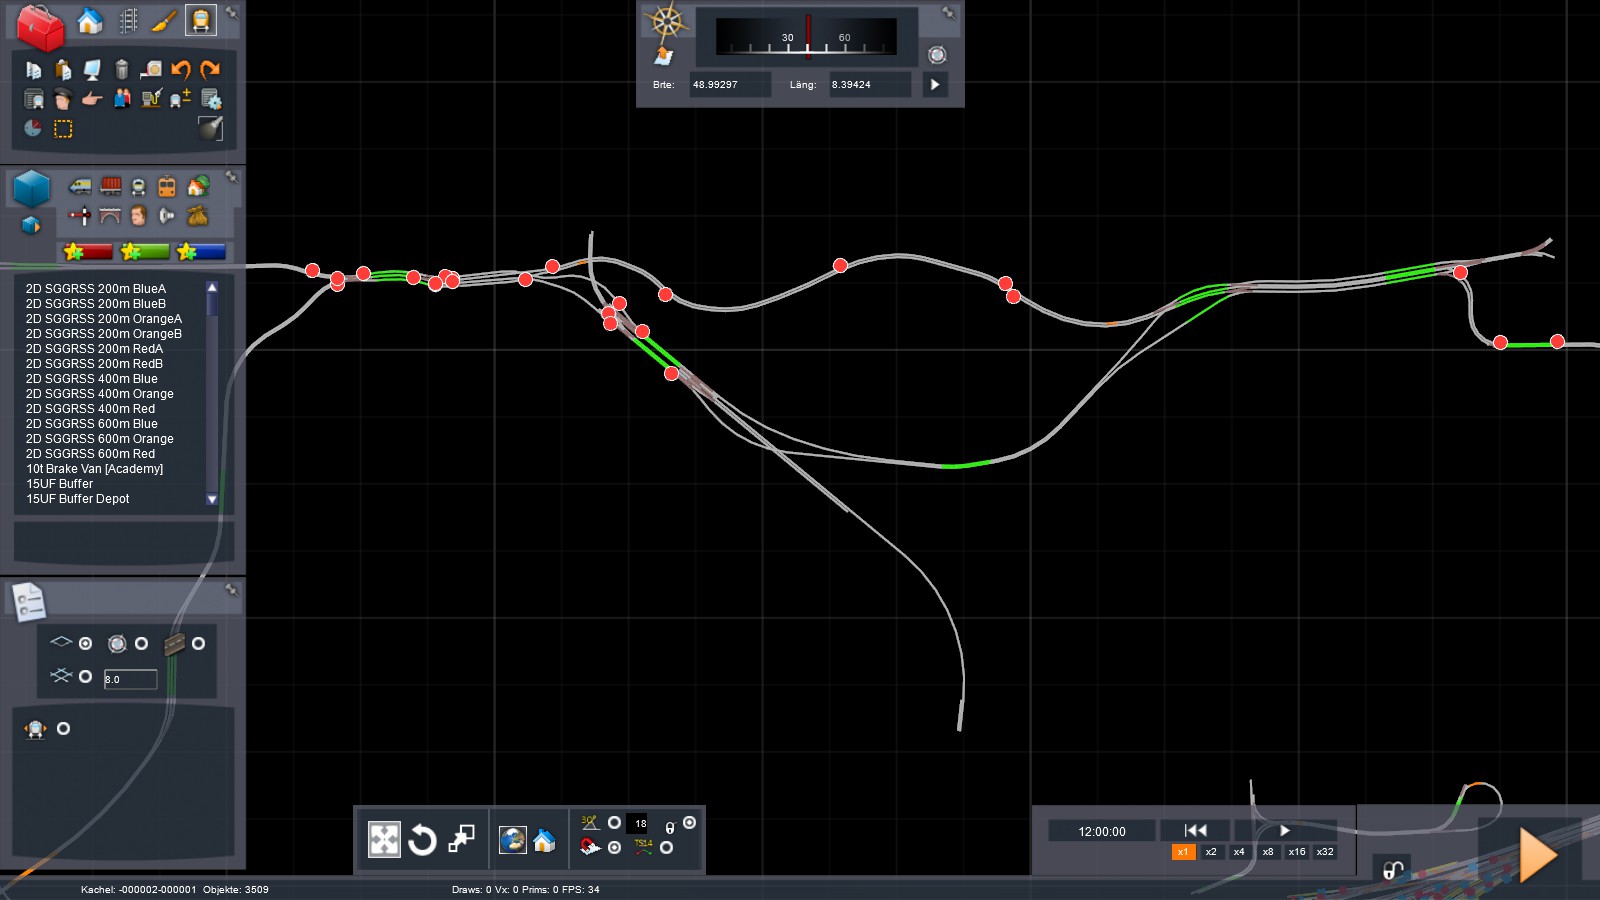Pin the options panel with pushpin
Image resolution: width=1600 pixels, height=900 pixels.
[x=231, y=590]
